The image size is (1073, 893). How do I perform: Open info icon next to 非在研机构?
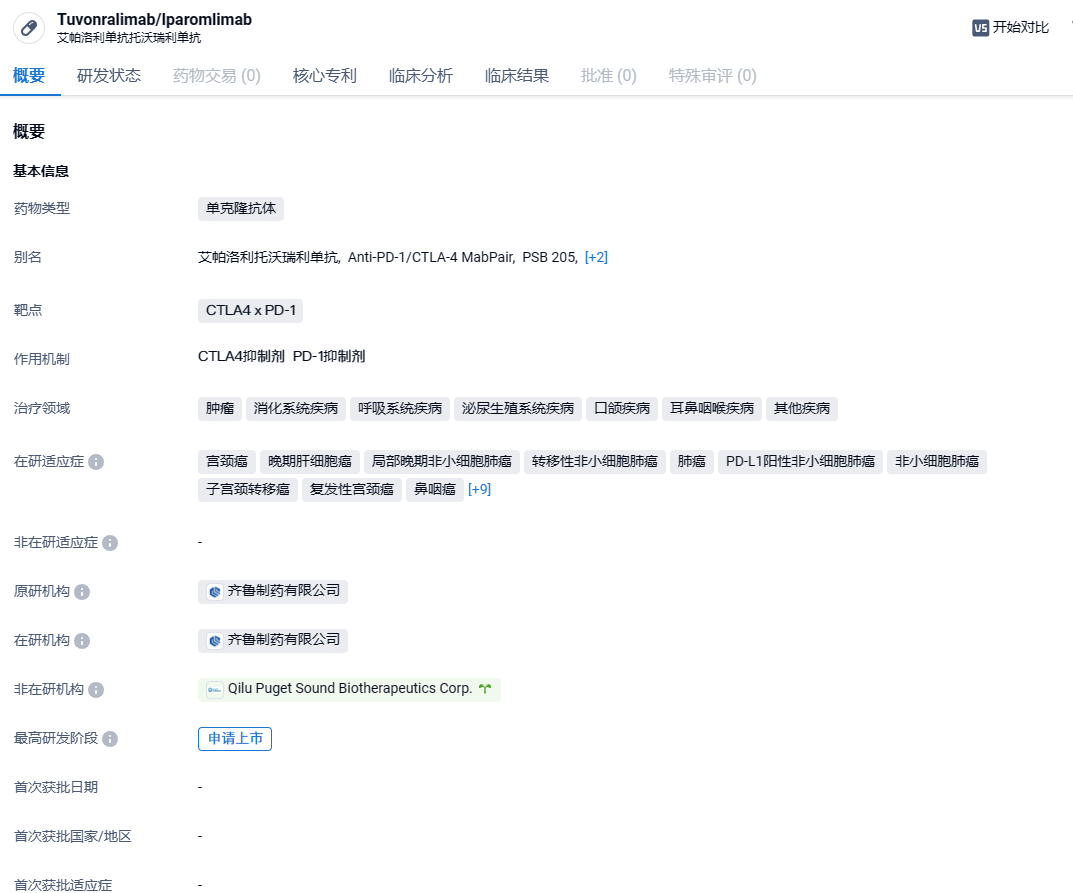coord(96,690)
